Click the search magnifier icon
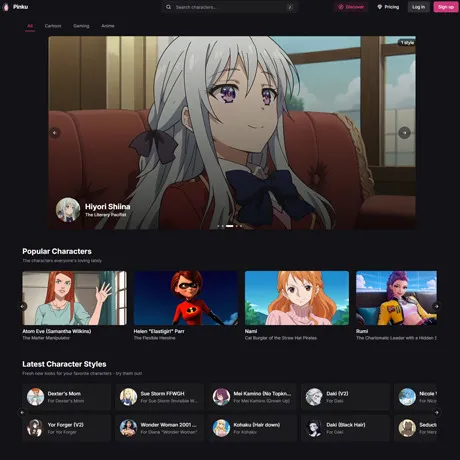Viewport: 460px width, 460px height. tap(169, 7)
